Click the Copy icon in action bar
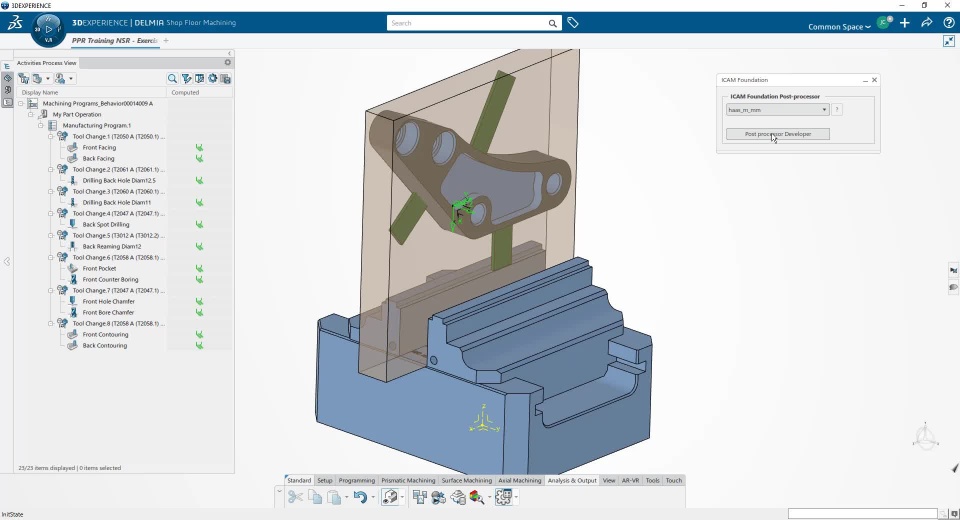This screenshot has height=520, width=960. pyautogui.click(x=315, y=497)
